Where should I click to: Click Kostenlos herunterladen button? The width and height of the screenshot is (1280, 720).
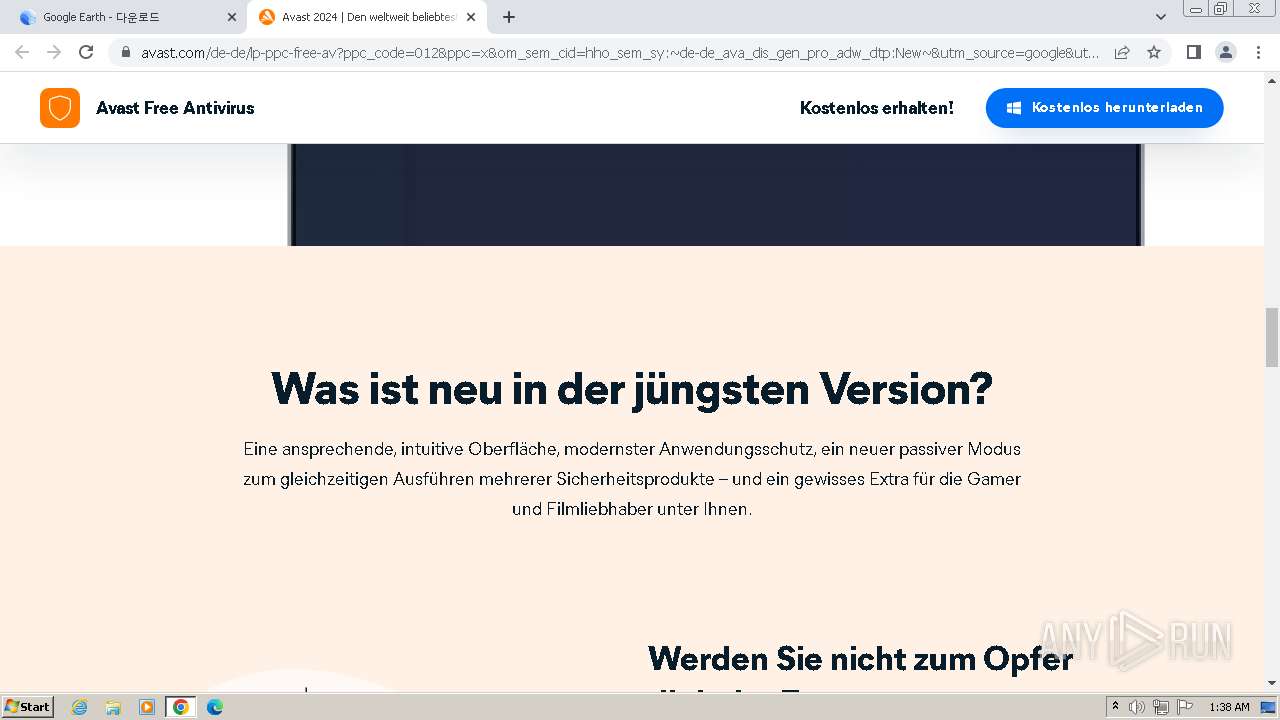point(1104,108)
